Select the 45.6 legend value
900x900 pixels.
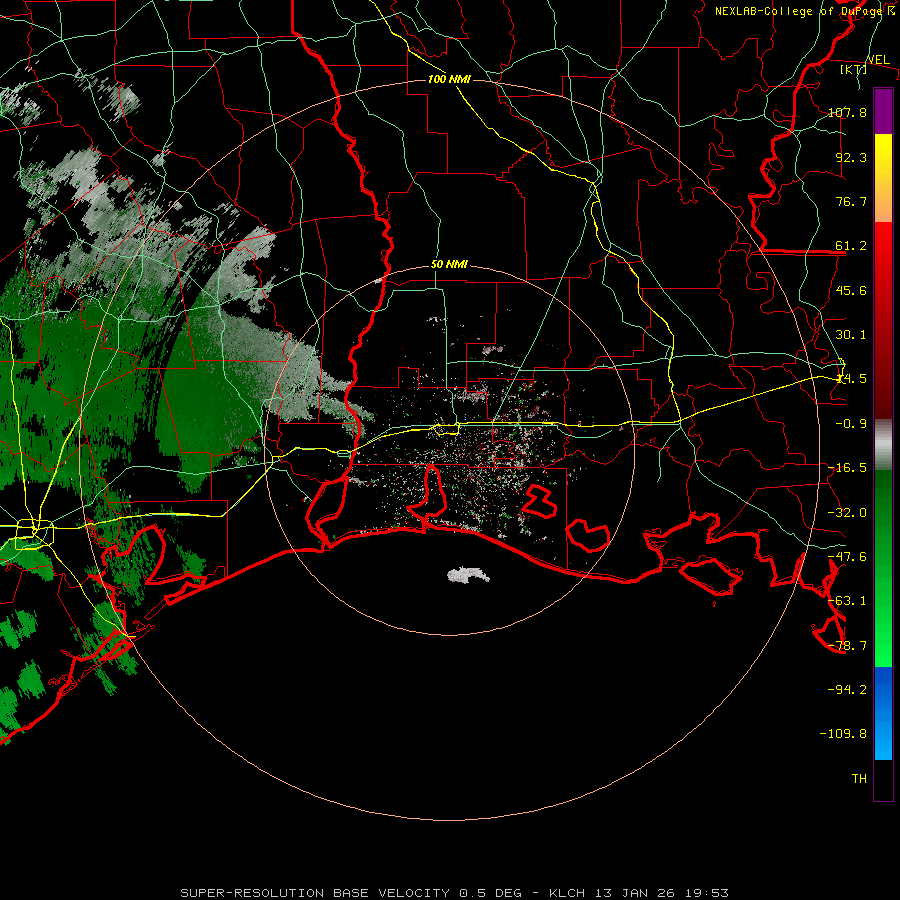[851, 290]
